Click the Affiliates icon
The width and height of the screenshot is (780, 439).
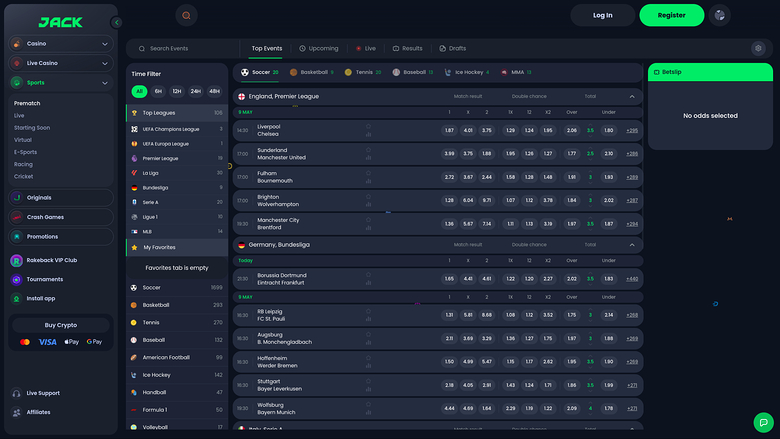coord(16,412)
